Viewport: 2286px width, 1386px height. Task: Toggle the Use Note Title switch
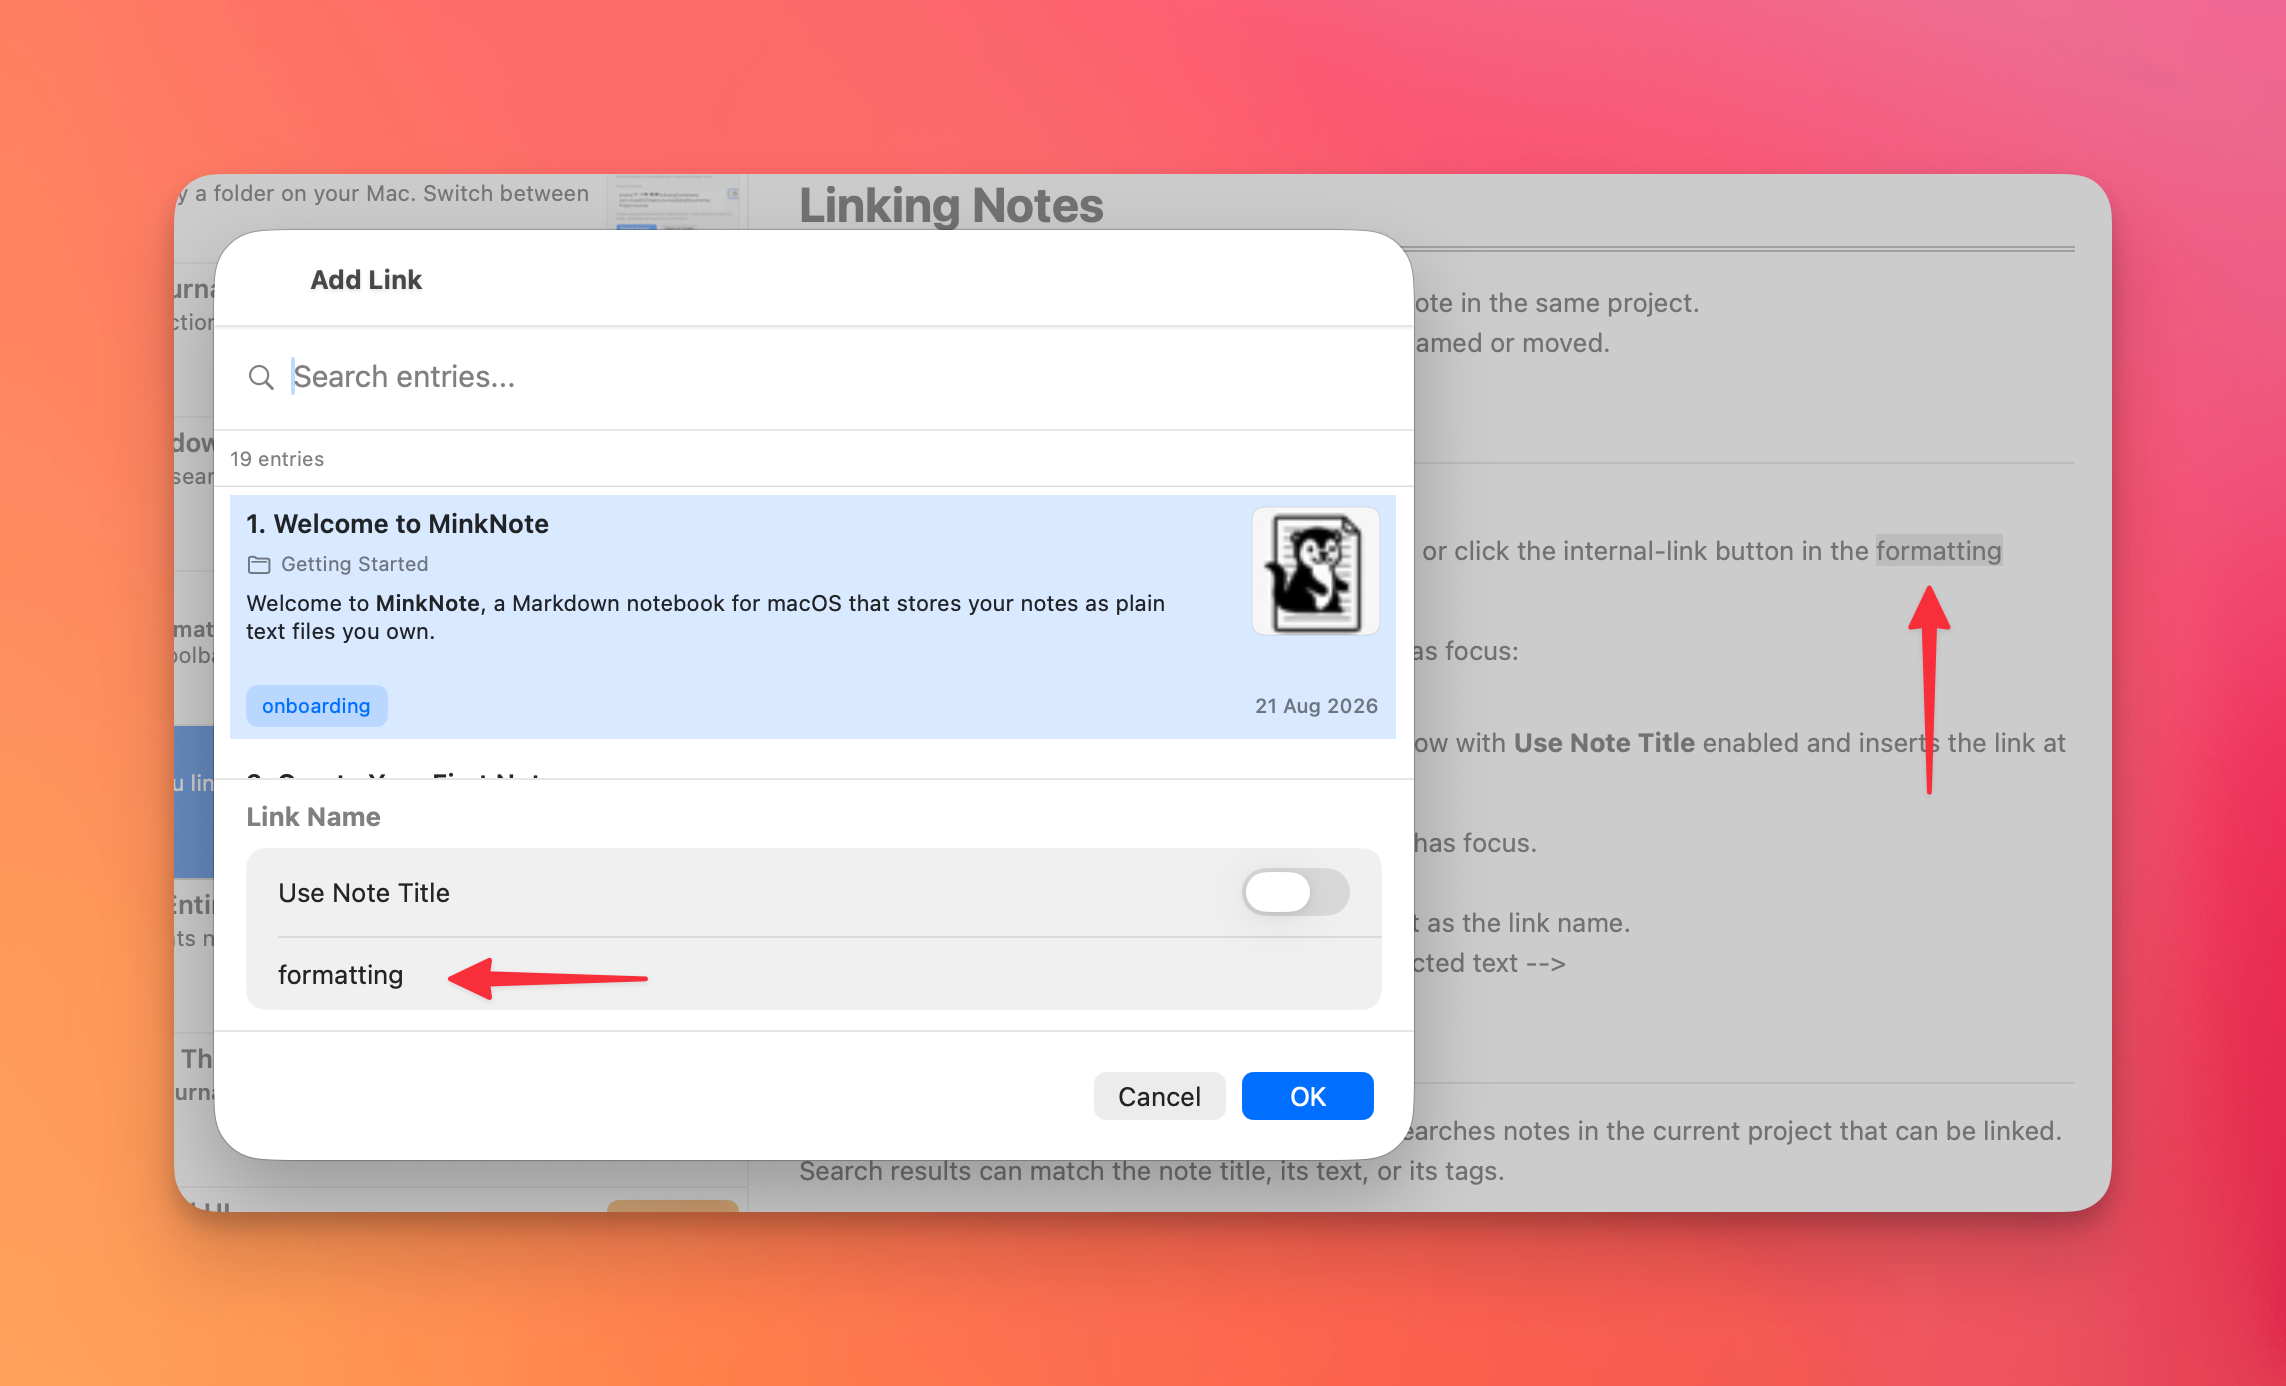pos(1295,892)
